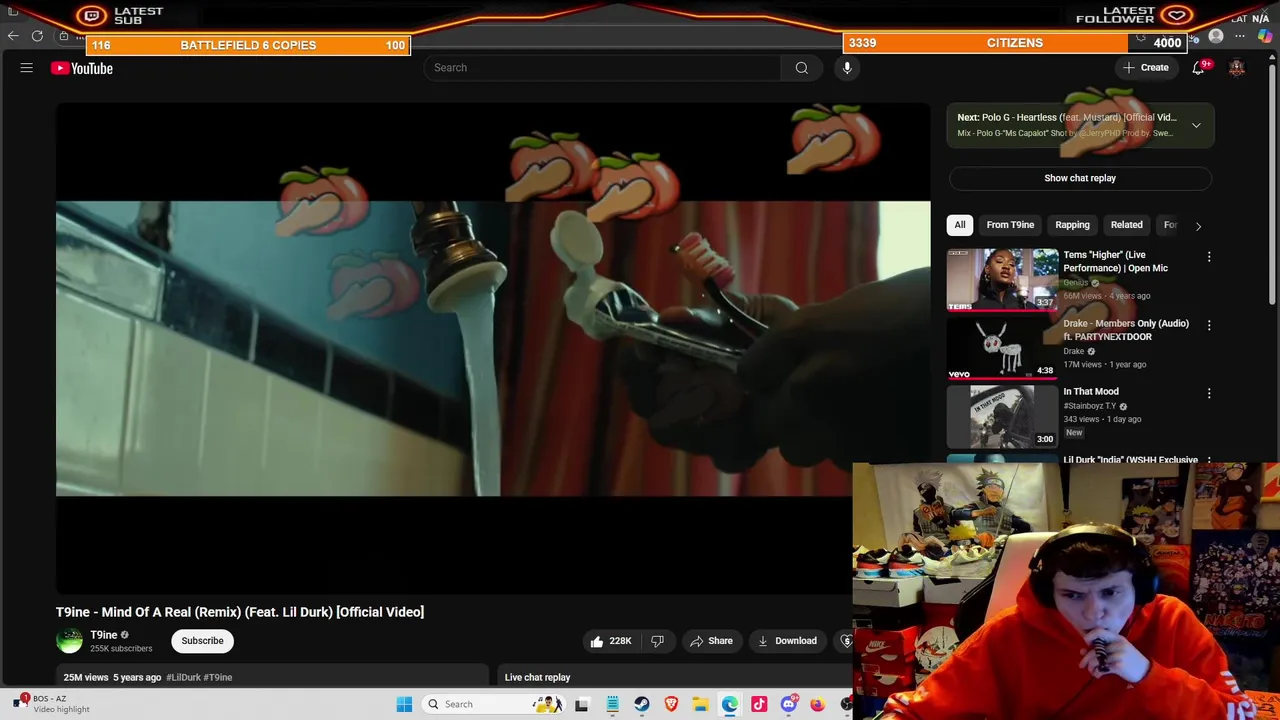Open the Tems "Higher" video thumbnail
This screenshot has height=720, width=1280.
coord(1002,279)
